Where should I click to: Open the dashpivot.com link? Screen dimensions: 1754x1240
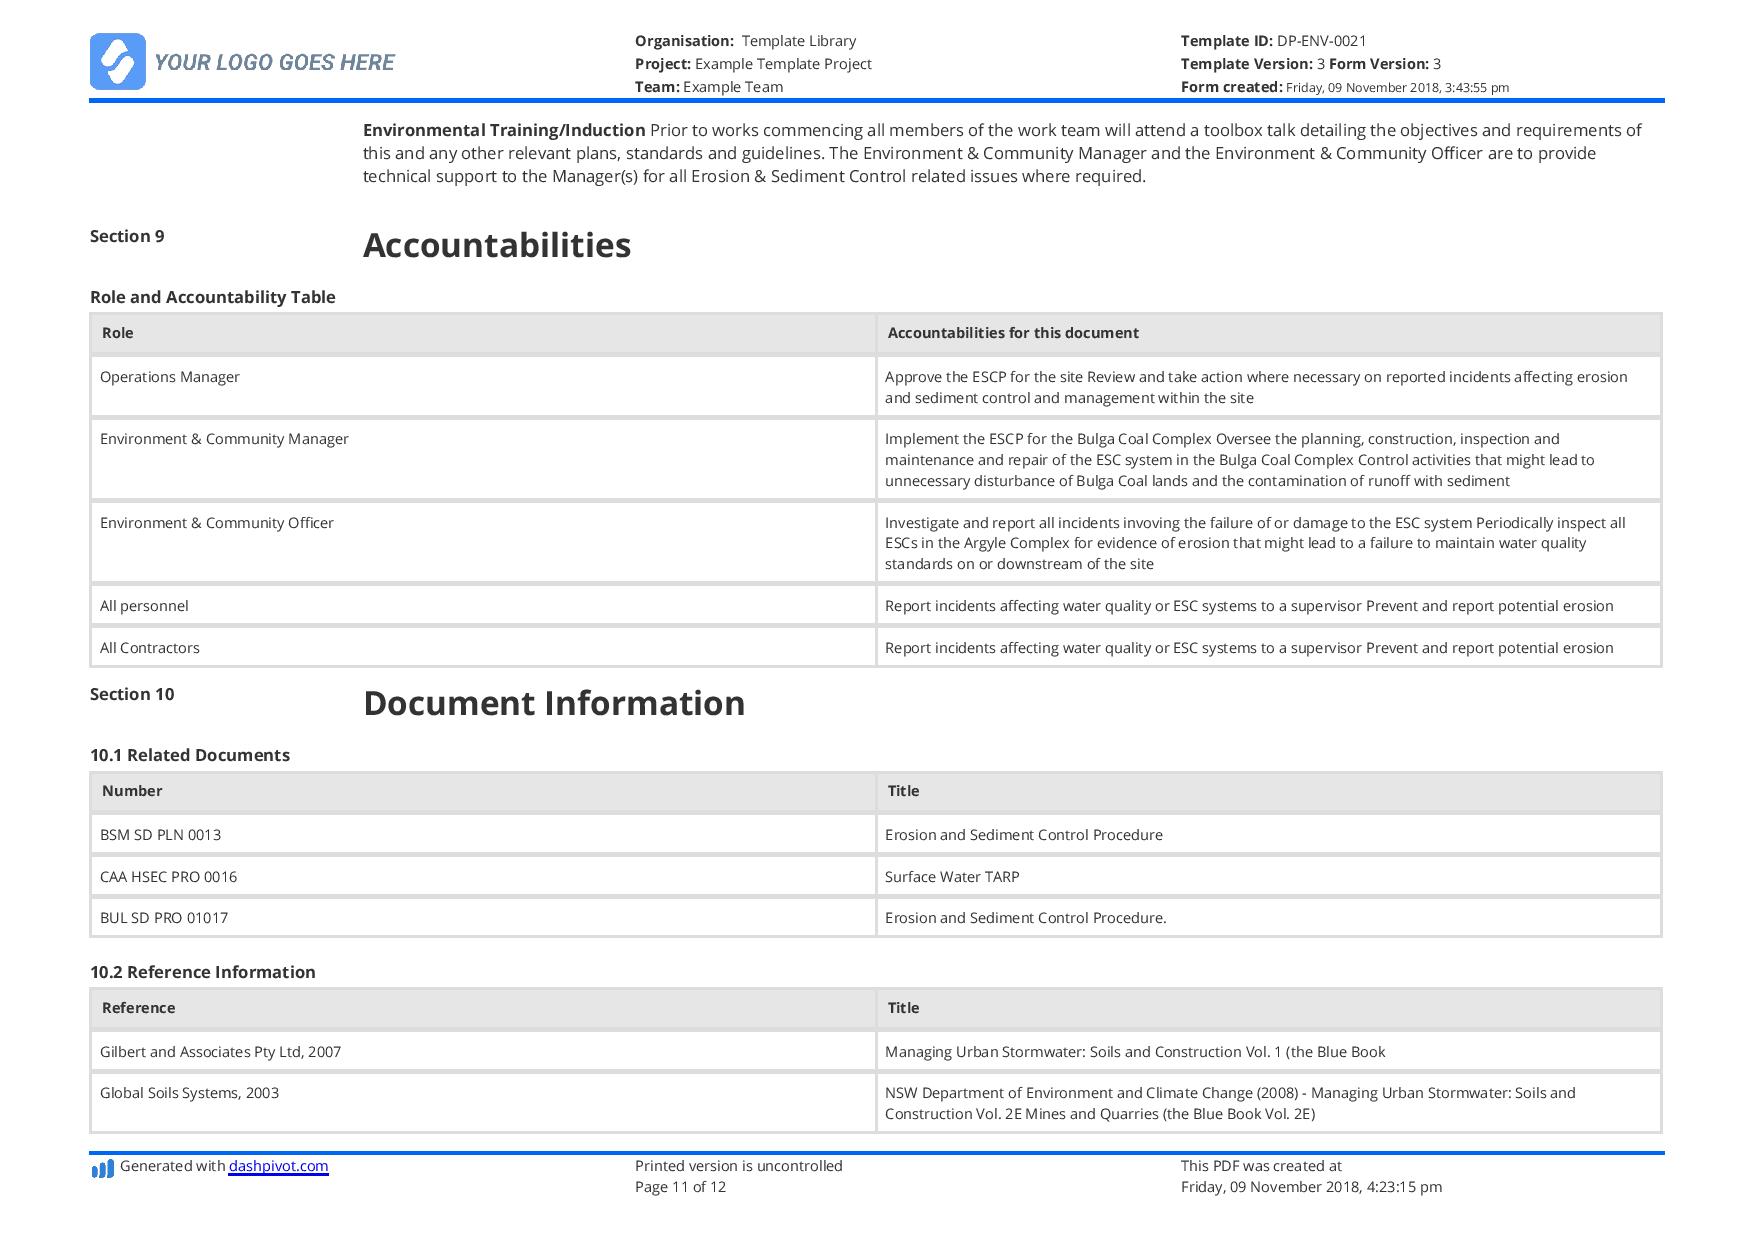[x=278, y=1166]
